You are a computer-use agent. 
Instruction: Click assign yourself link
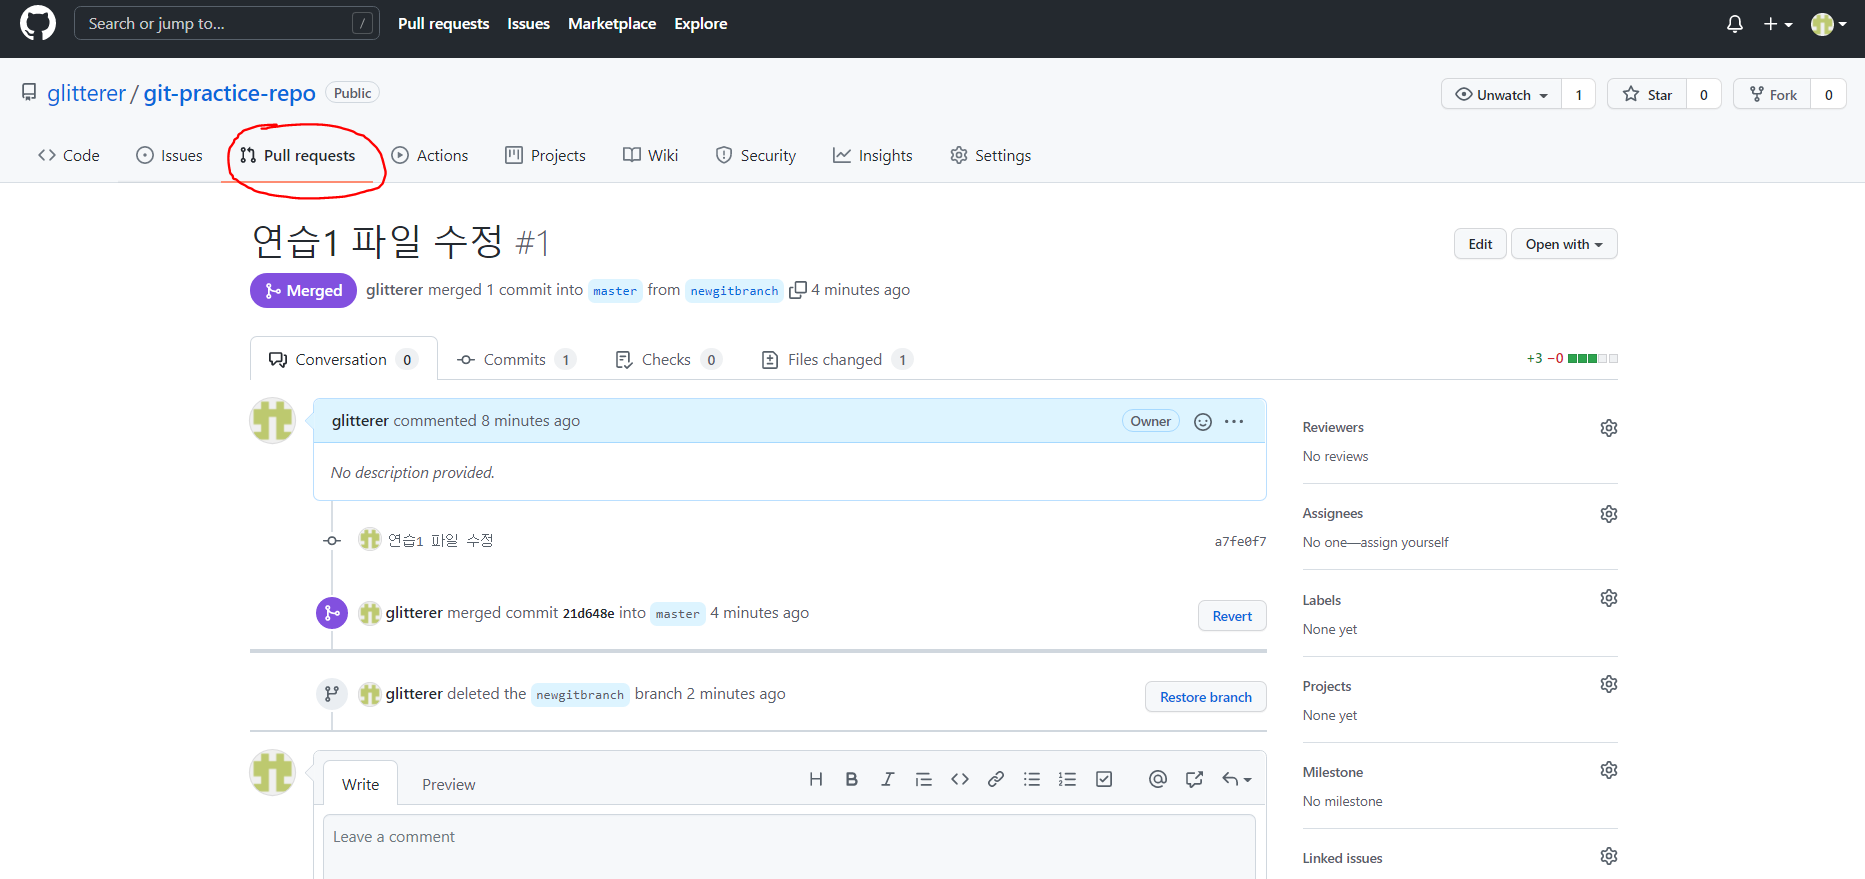coord(1404,542)
